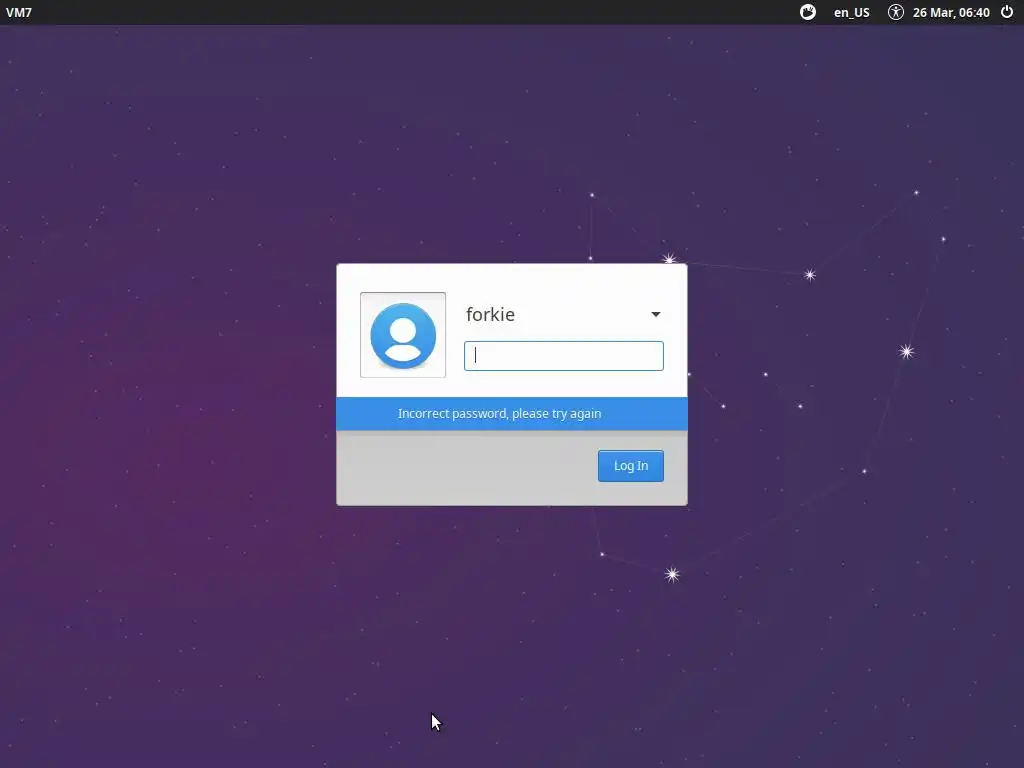The image size is (1024, 768).
Task: Open the accessibility menu icon
Action: [895, 12]
